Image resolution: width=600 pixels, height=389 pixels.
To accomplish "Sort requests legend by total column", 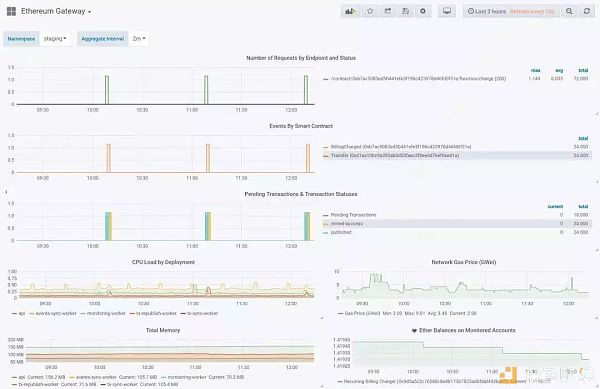I will tap(583, 70).
